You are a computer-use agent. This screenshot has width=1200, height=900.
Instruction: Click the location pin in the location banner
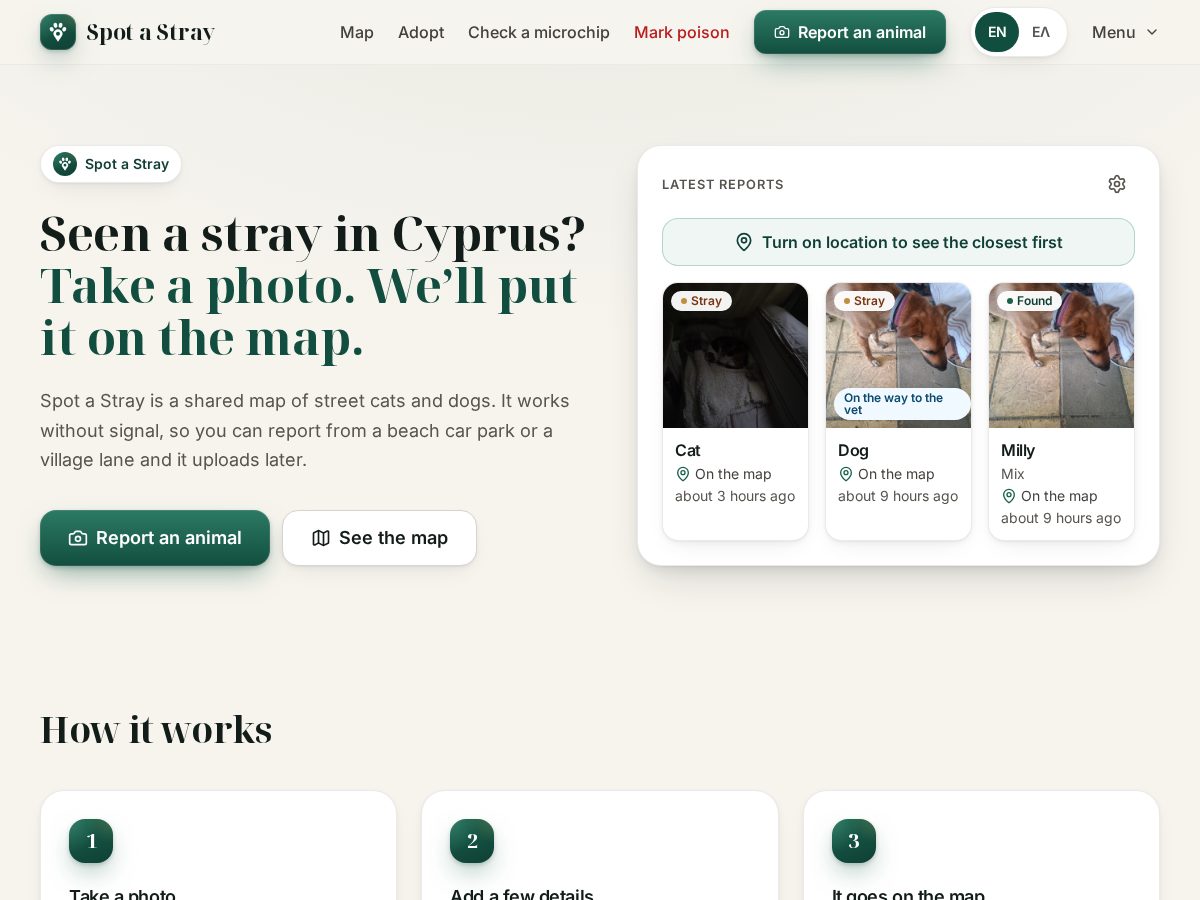(x=744, y=242)
